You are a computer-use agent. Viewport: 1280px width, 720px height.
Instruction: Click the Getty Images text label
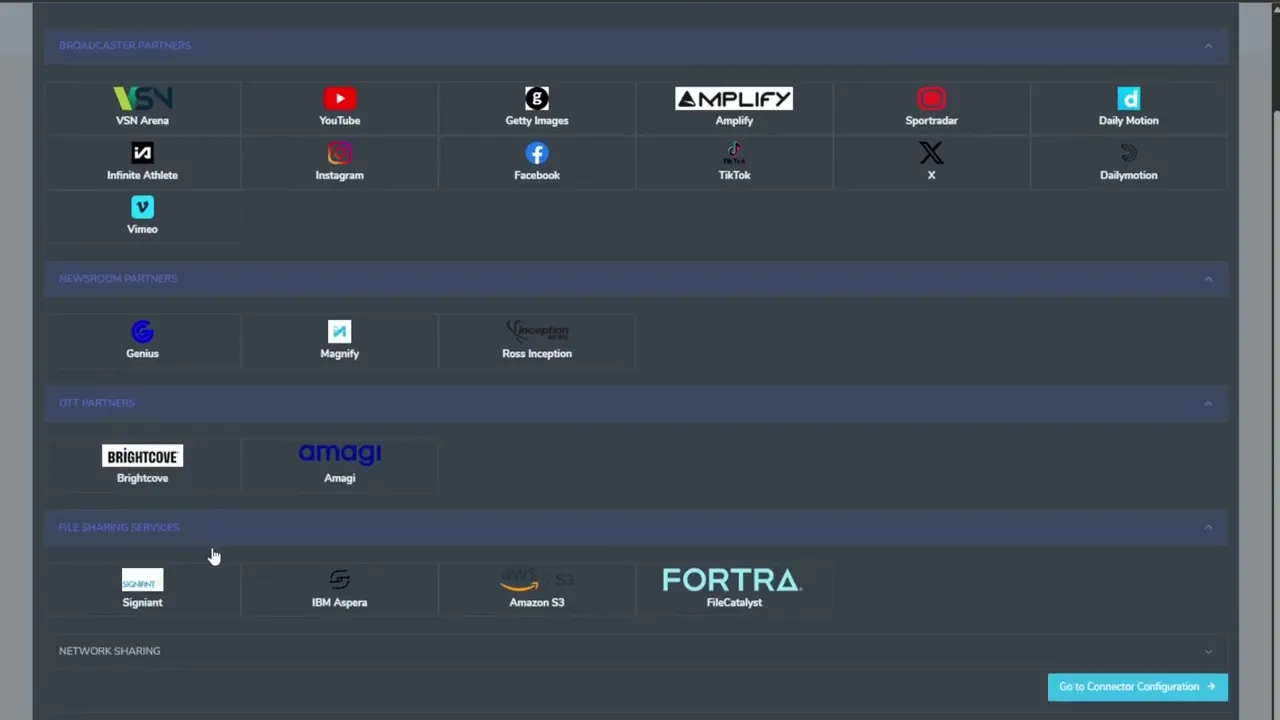point(537,120)
